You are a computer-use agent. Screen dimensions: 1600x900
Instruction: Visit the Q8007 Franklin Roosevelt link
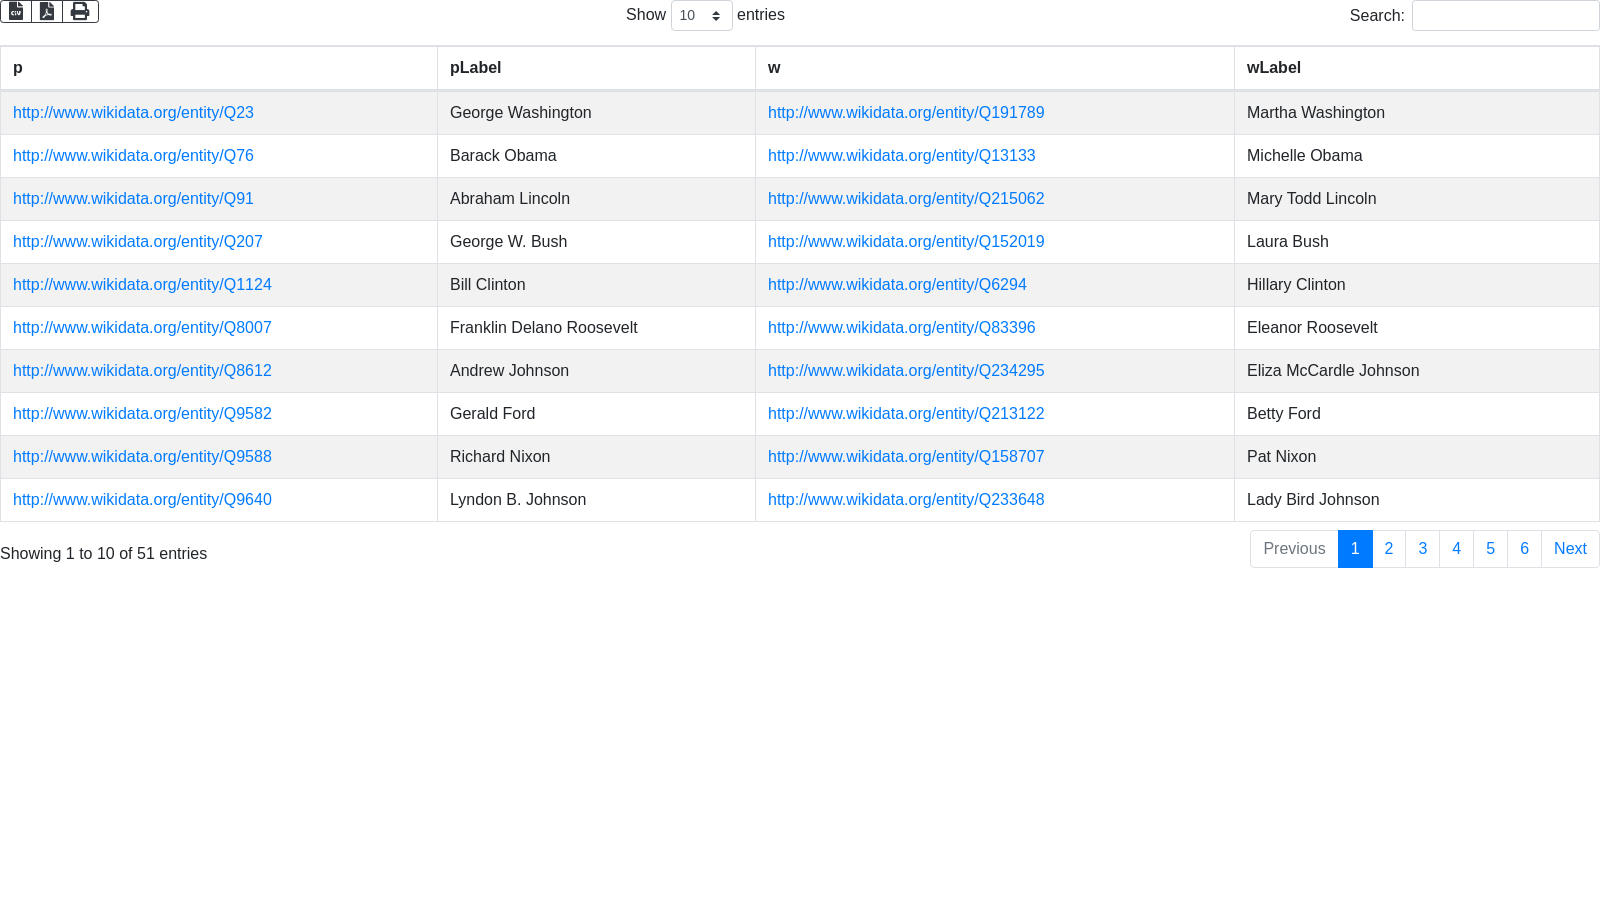pyautogui.click(x=142, y=328)
